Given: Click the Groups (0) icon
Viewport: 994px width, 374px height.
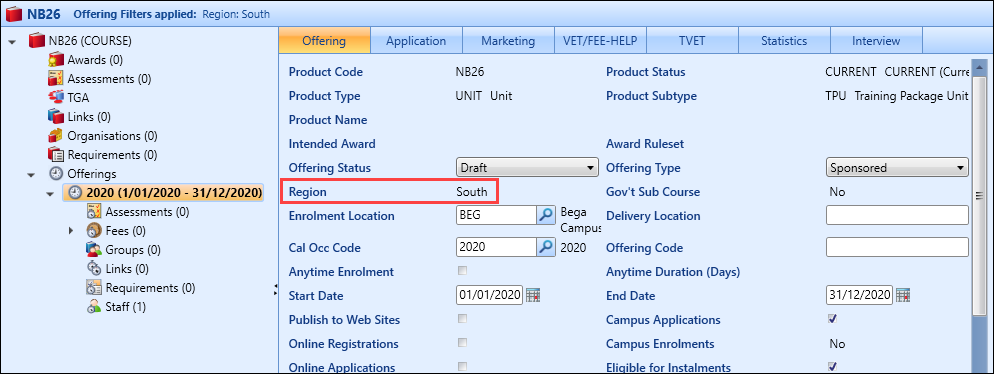Looking at the screenshot, I should click(94, 250).
